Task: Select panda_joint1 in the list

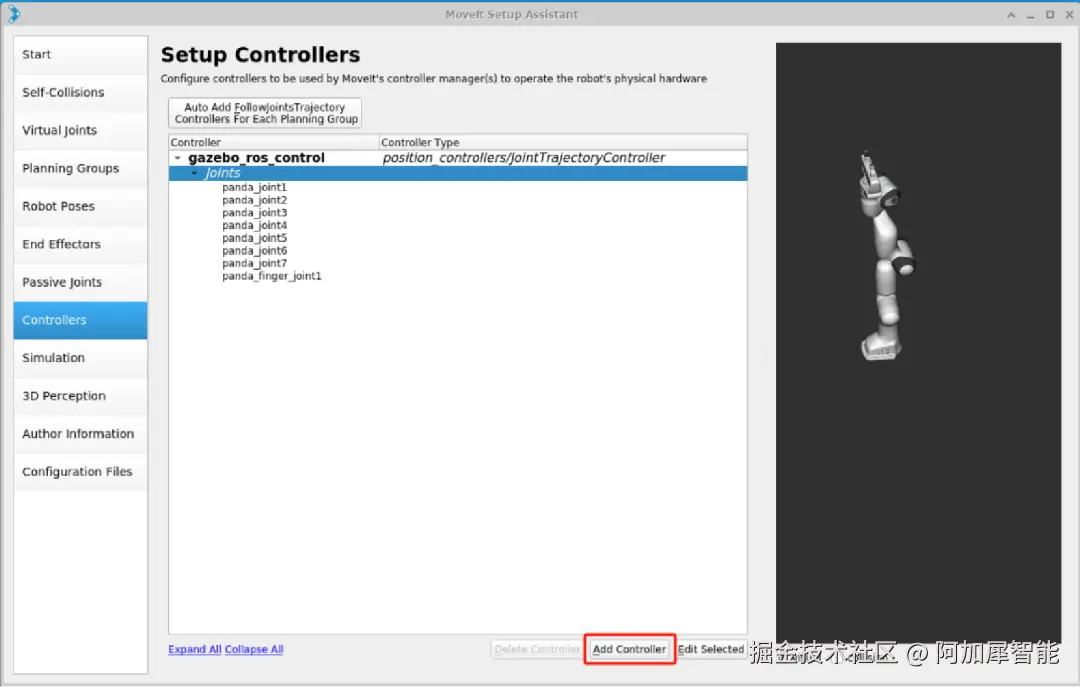Action: click(x=254, y=187)
